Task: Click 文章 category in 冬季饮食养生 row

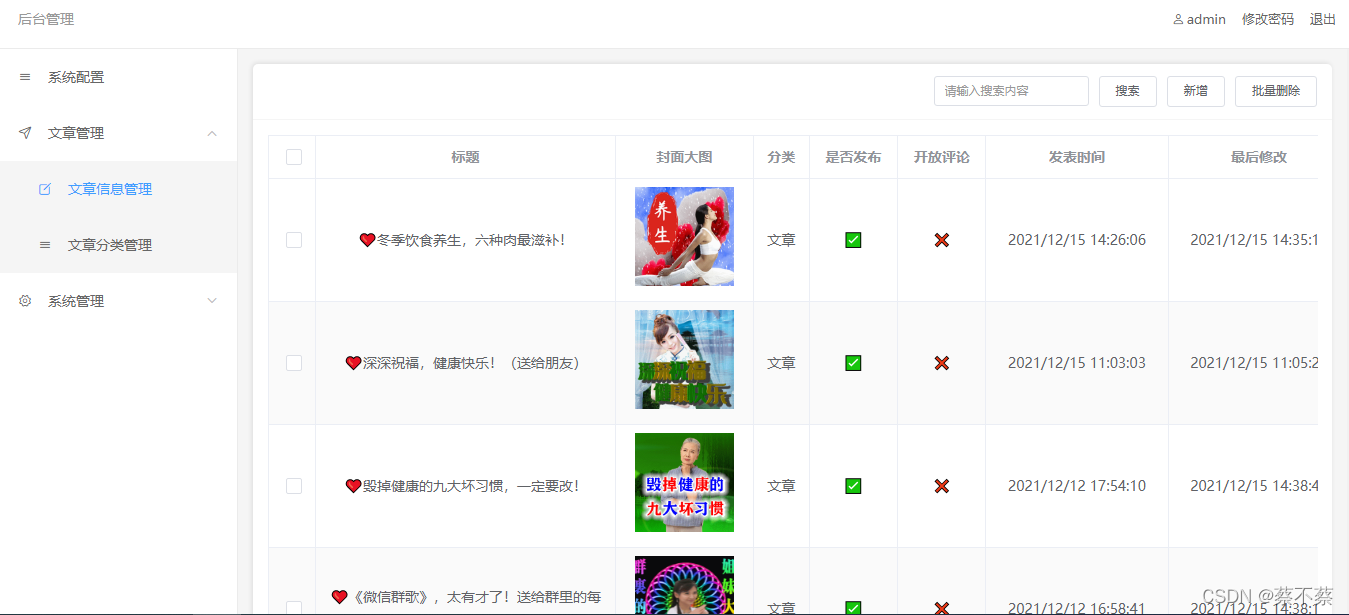Action: [x=781, y=240]
